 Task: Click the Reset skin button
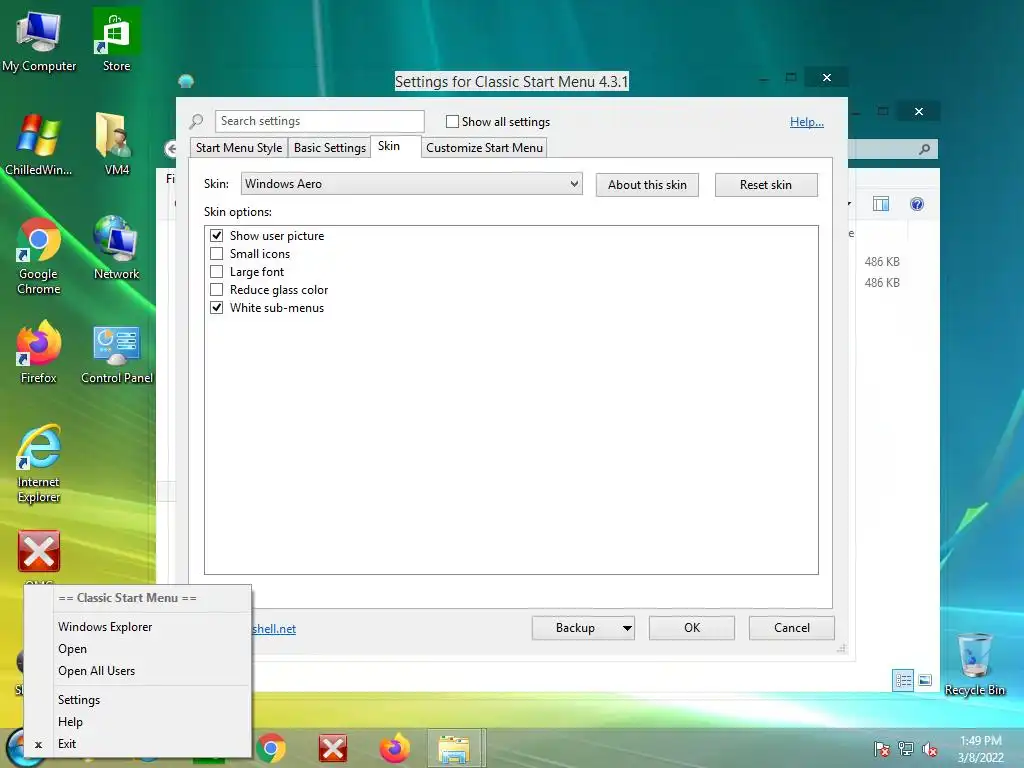coord(766,185)
